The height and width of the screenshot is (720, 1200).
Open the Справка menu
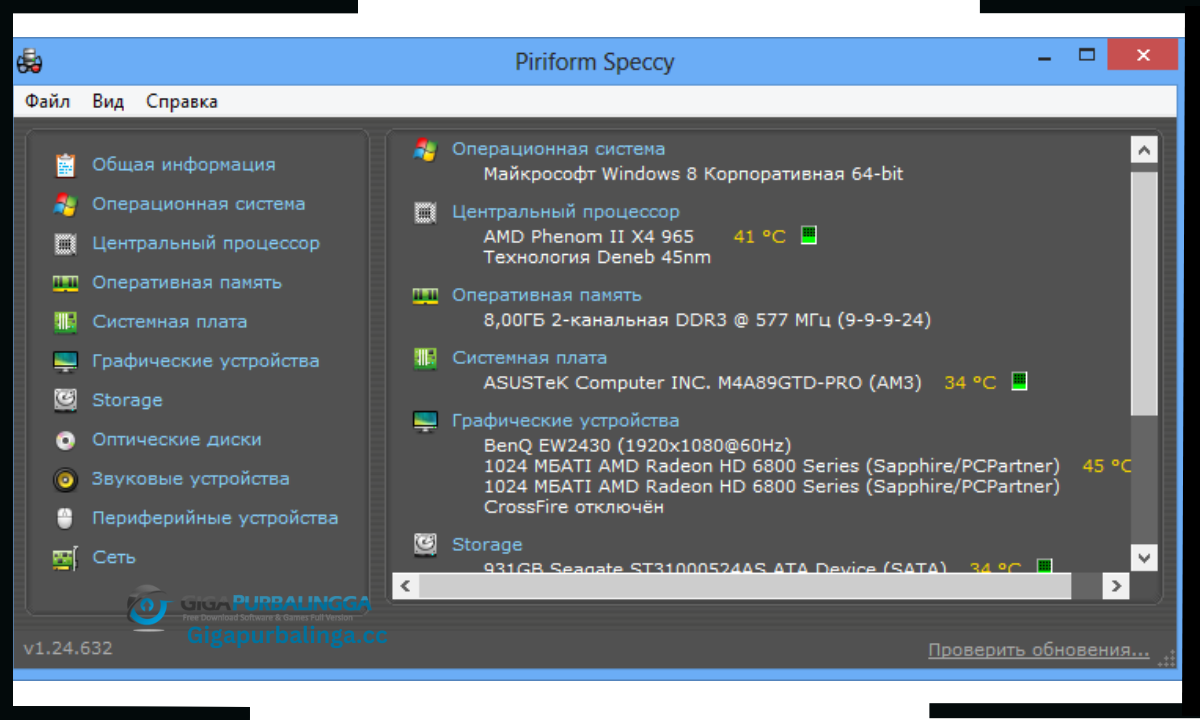(182, 101)
